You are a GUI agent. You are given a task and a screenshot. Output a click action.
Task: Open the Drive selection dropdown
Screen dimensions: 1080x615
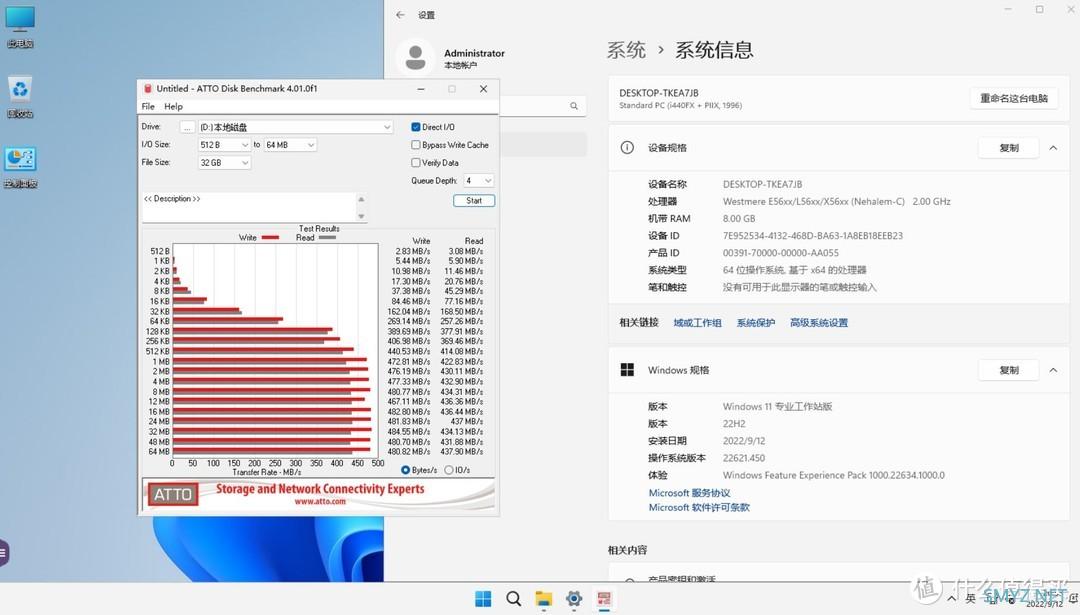pyautogui.click(x=295, y=127)
